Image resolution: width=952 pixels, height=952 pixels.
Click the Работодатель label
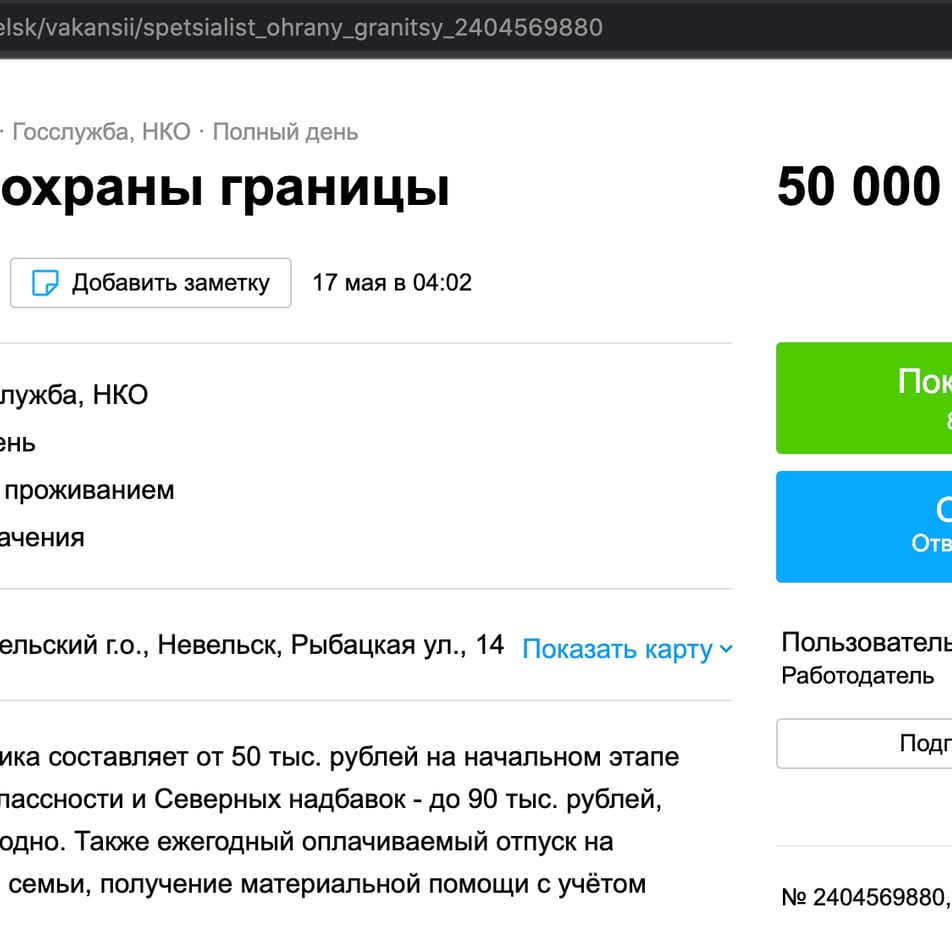pos(857,676)
